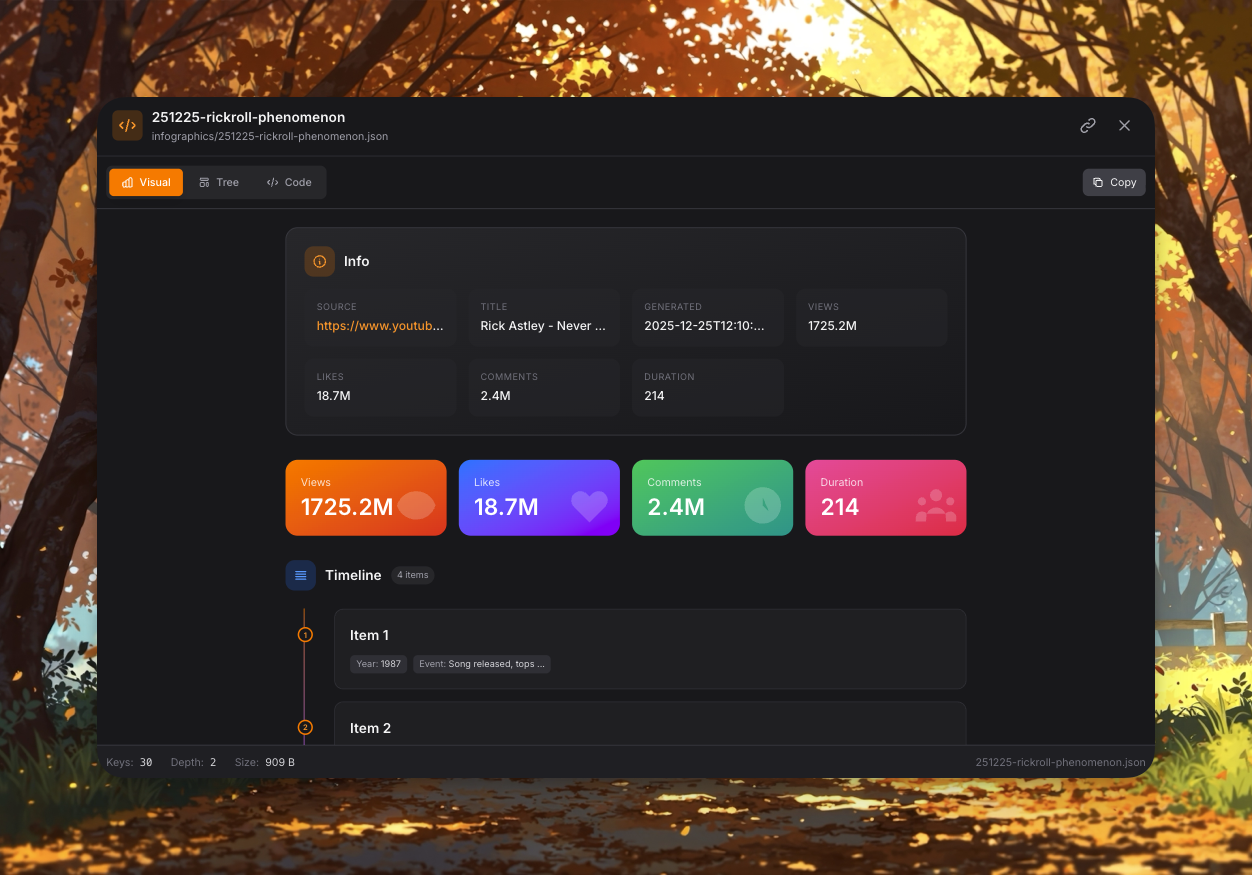This screenshot has width=1252, height=875.
Task: Click the pink Duration stat card
Action: point(886,498)
